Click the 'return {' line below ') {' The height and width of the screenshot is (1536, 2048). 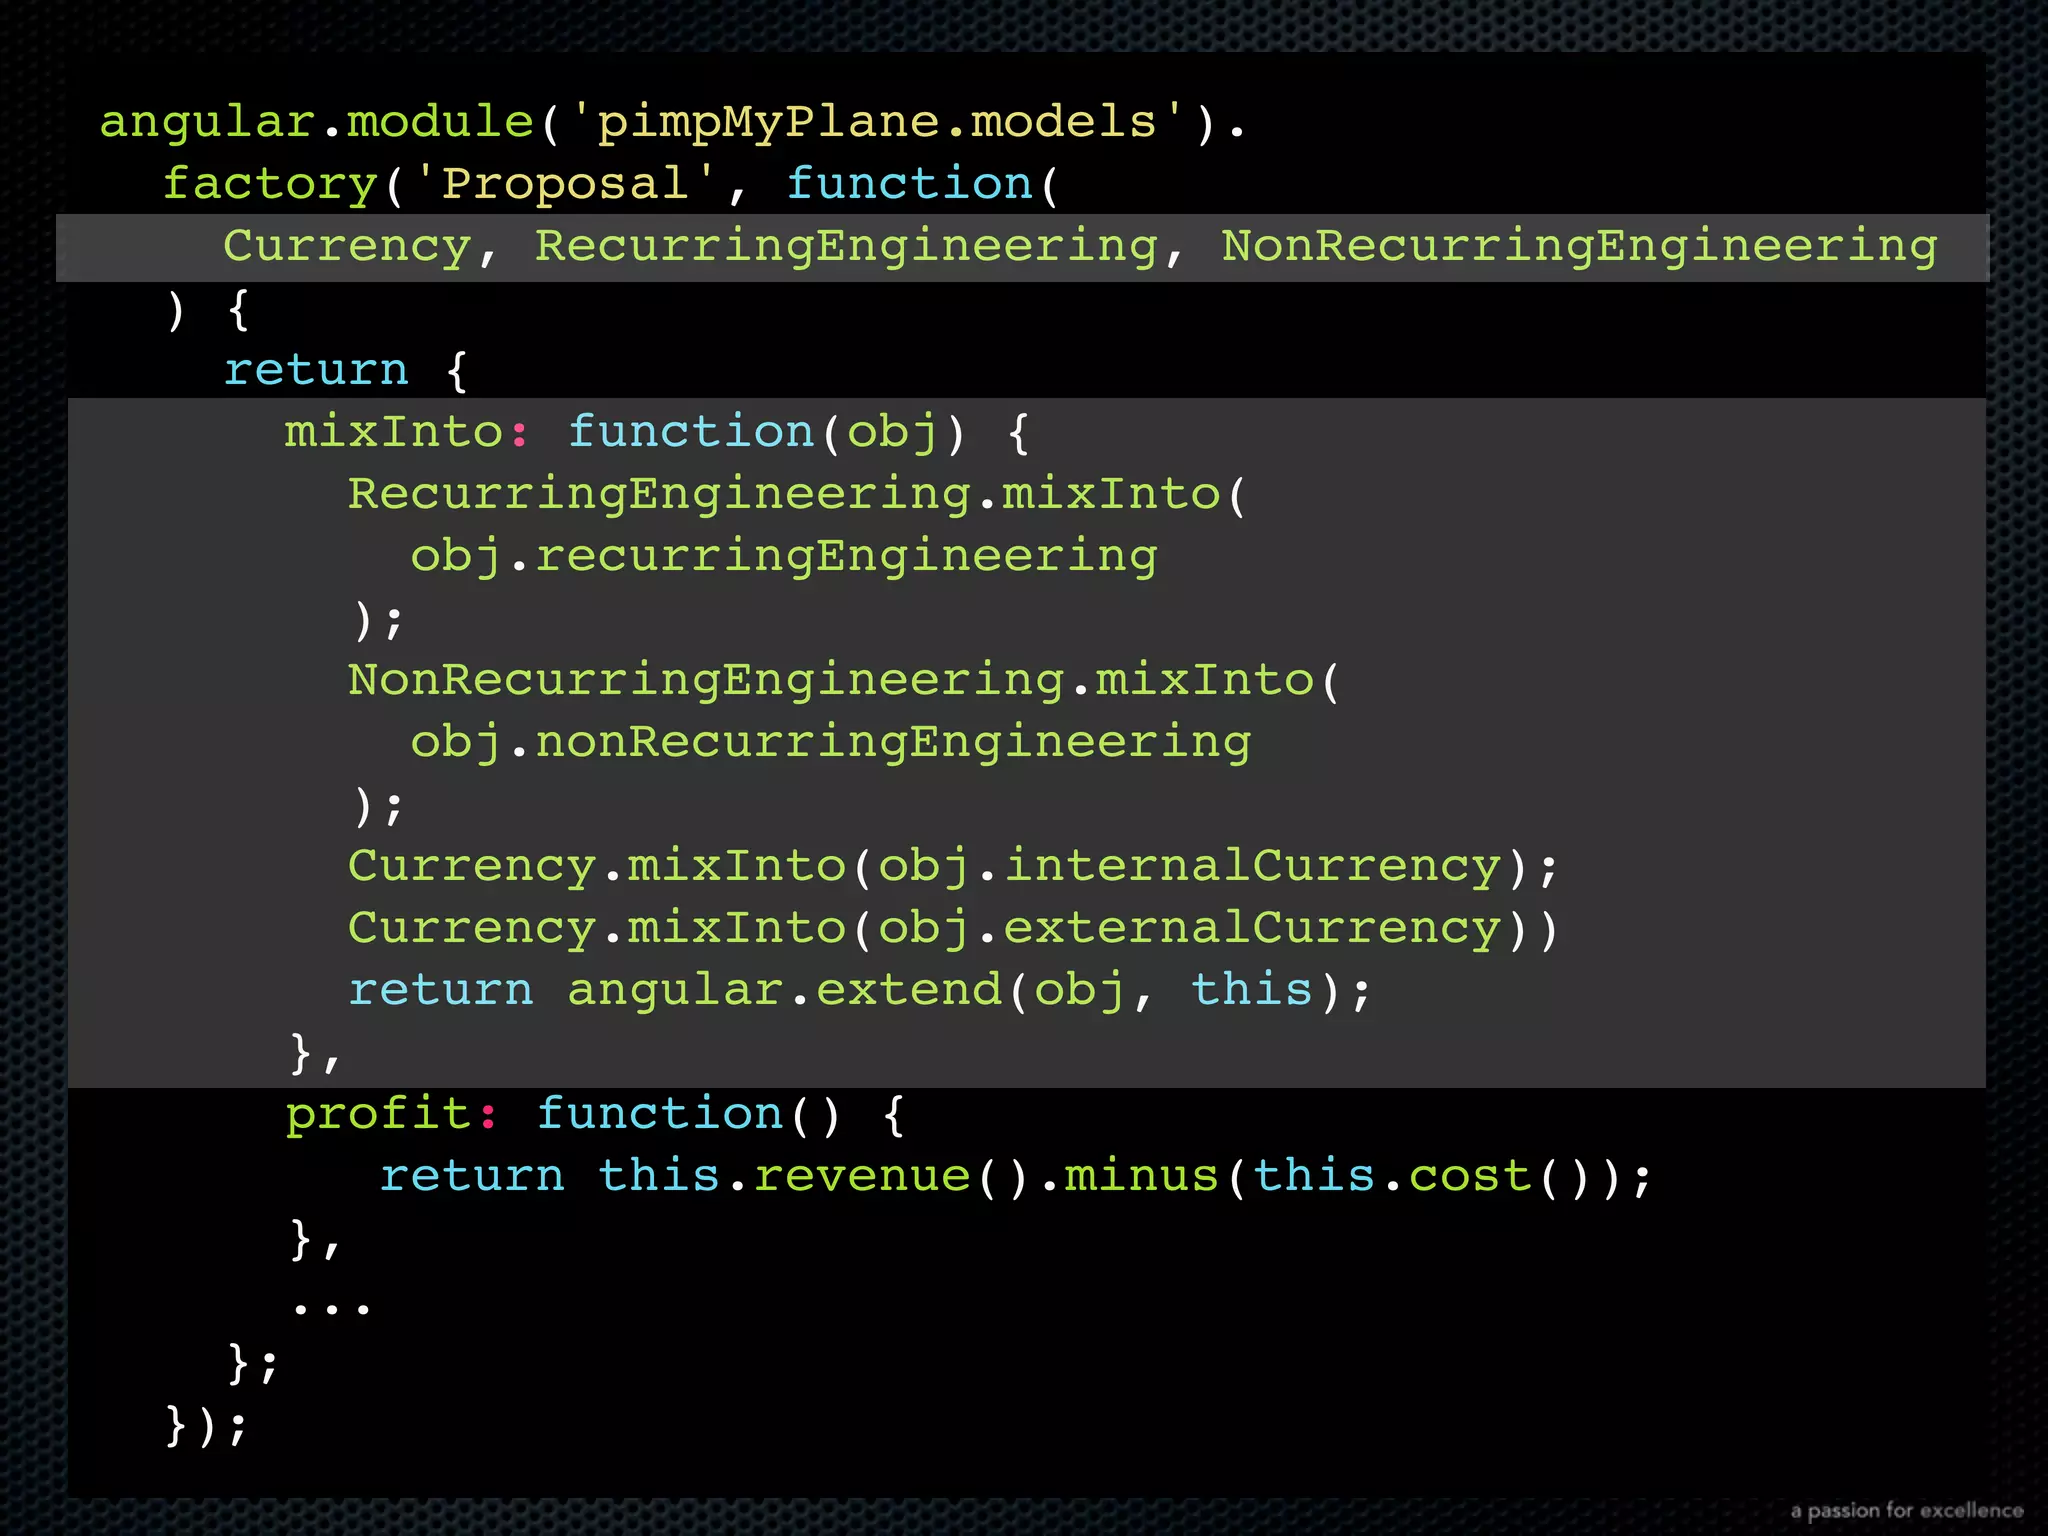click(346, 371)
